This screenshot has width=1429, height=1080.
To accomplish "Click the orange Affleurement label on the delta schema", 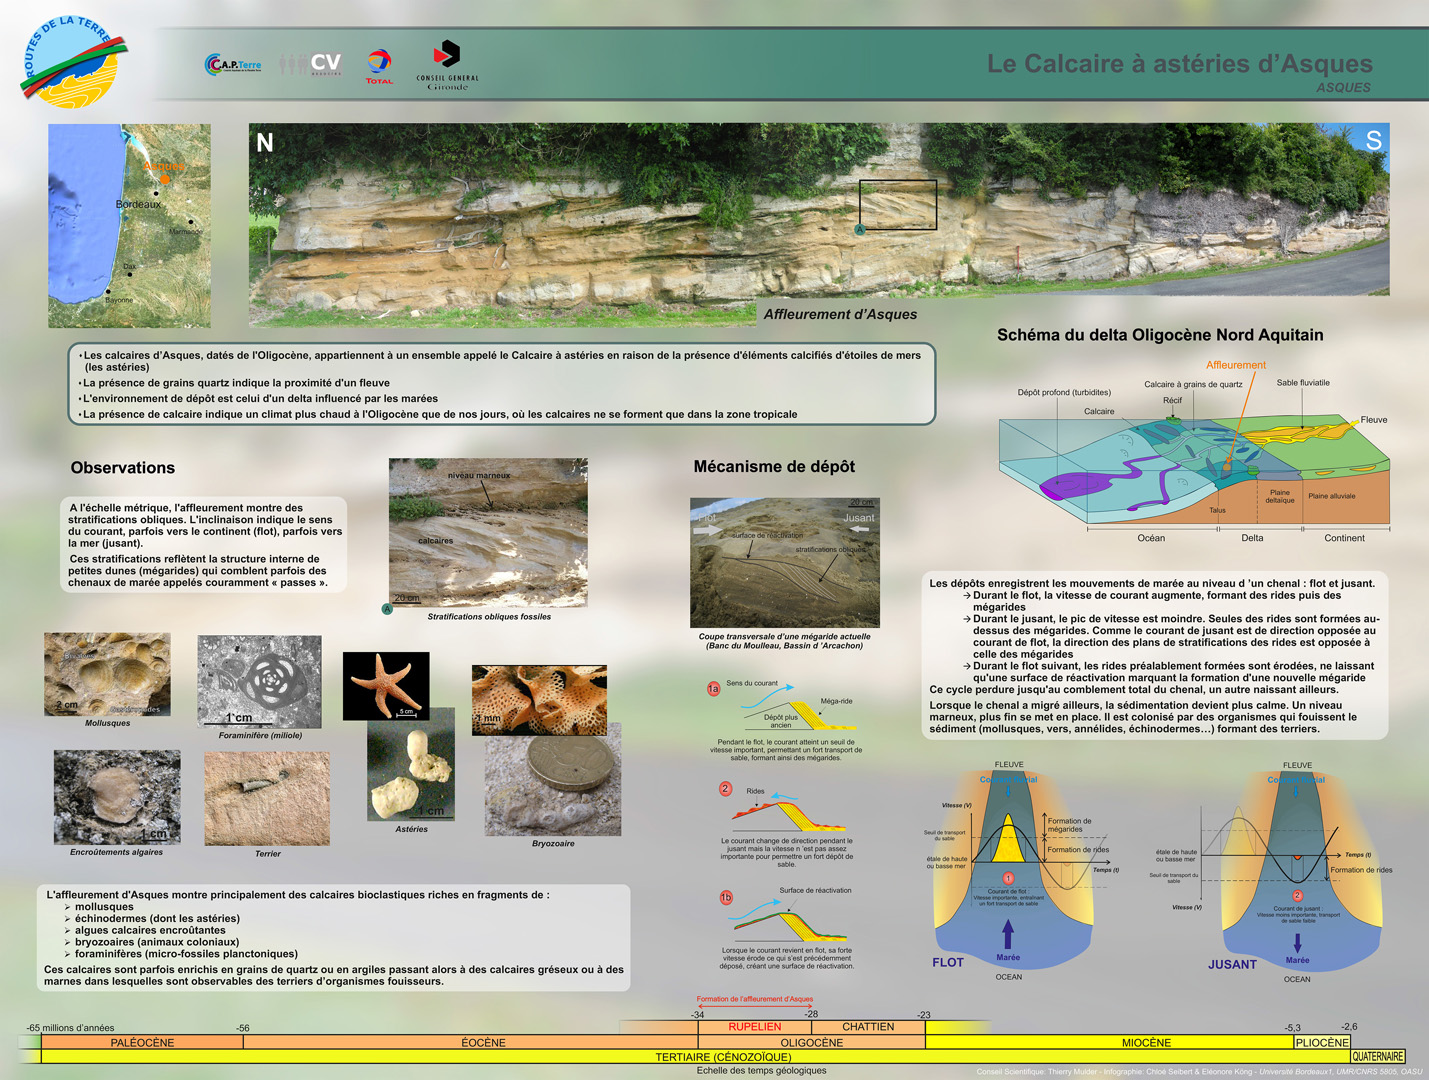I will click(x=1236, y=365).
